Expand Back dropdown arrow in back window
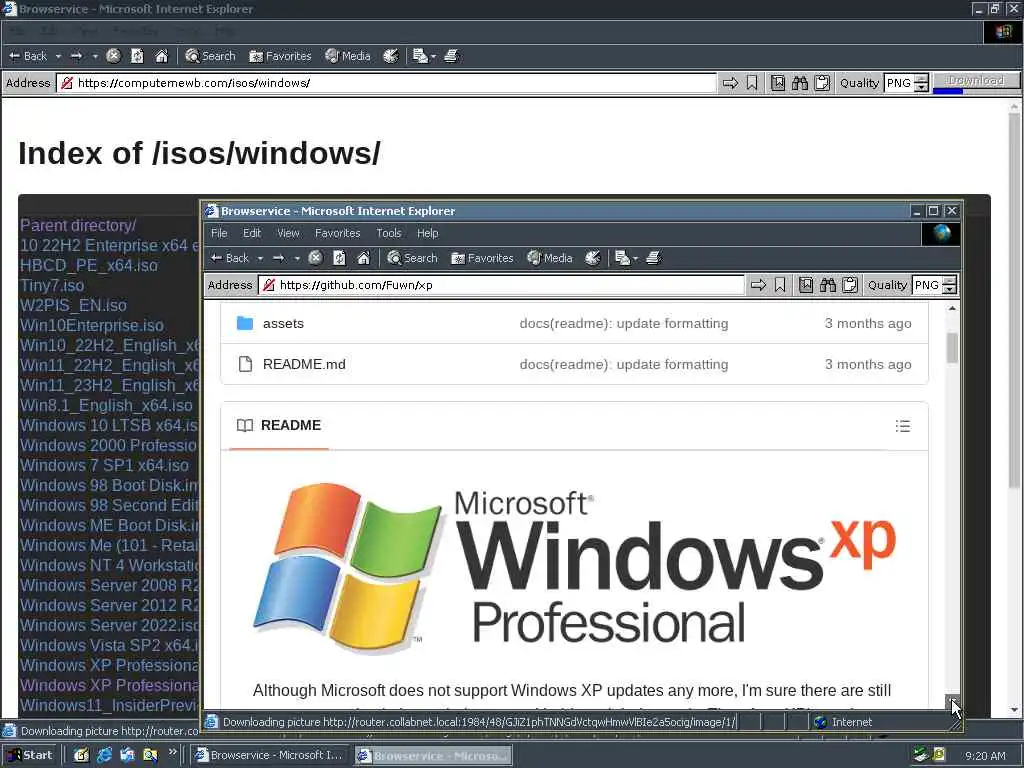 (x=58, y=57)
